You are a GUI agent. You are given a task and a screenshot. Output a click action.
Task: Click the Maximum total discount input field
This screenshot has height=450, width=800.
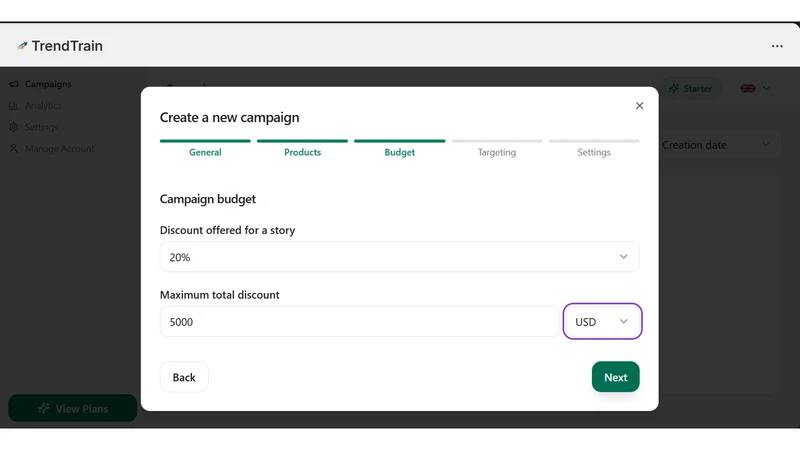[359, 321]
